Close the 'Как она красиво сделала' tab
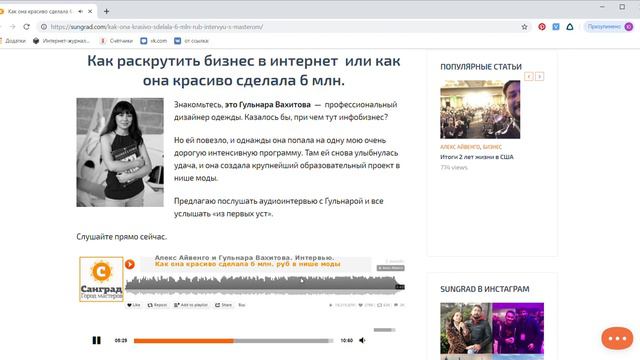The width and height of the screenshot is (640, 360). click(90, 11)
